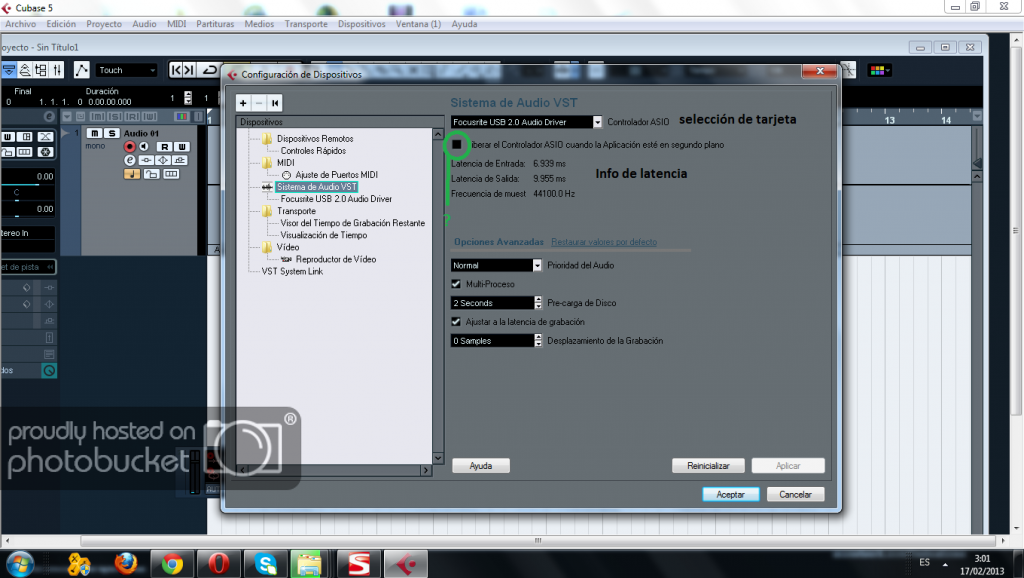Go to previous marker in toolbar
Image resolution: width=1024 pixels, height=578 pixels.
176,70
